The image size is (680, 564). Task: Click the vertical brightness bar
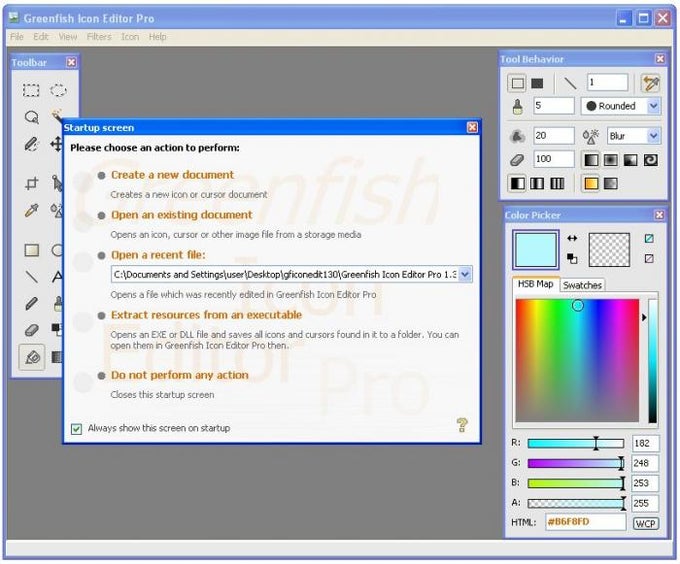653,361
